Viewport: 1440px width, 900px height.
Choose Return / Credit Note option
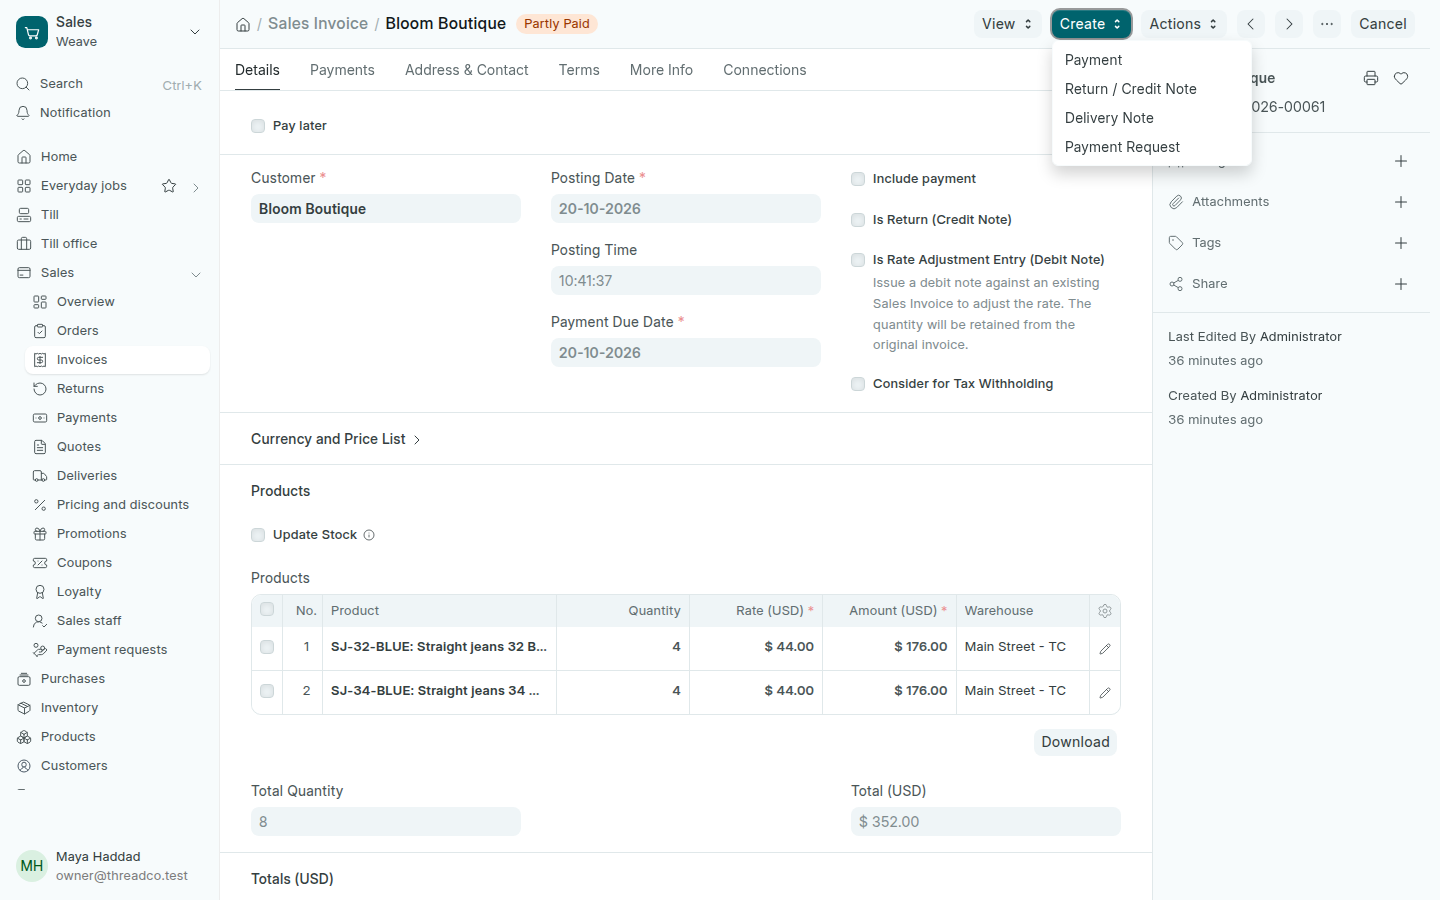pos(1151,89)
